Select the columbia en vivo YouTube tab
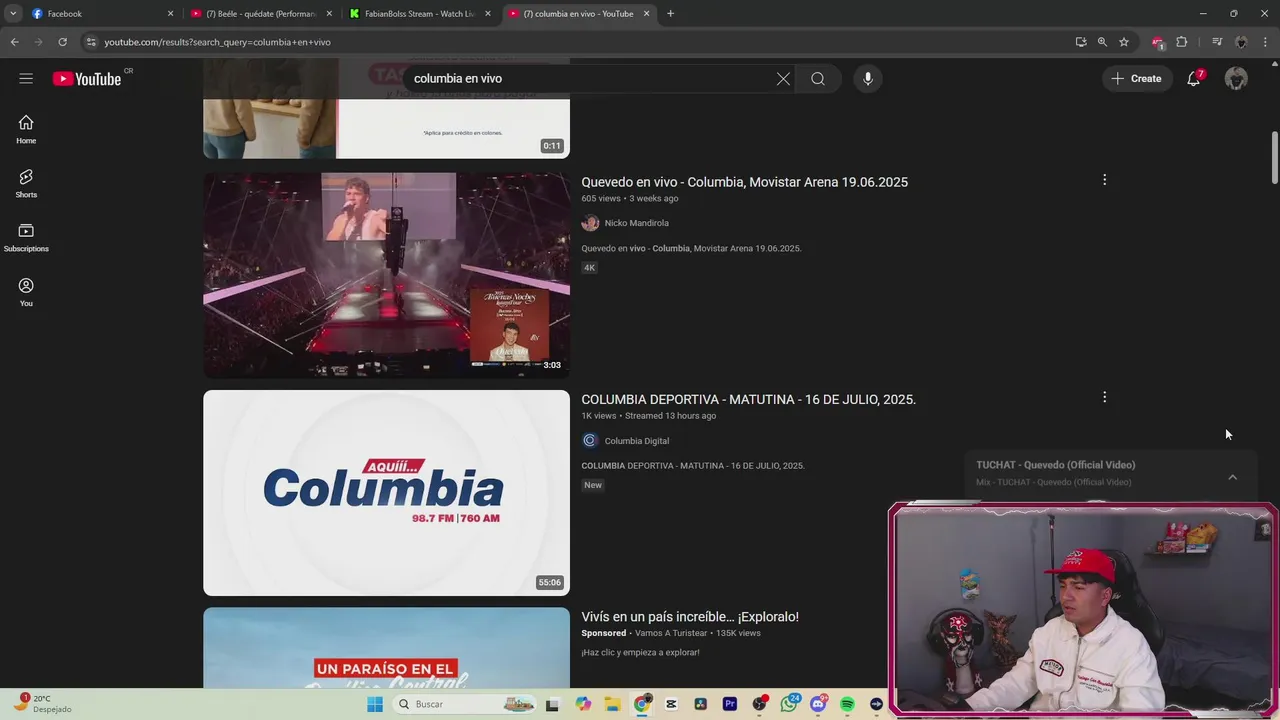 [580, 14]
